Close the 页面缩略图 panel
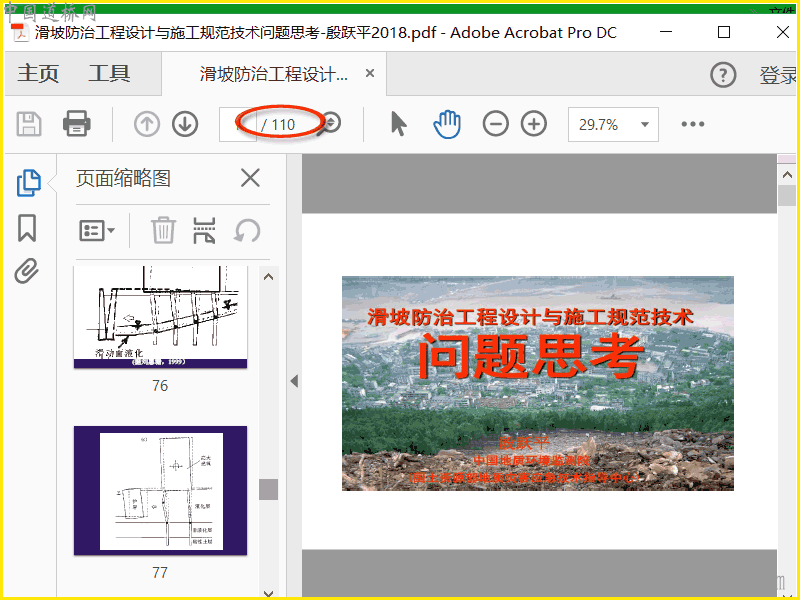800x600 pixels. pos(250,178)
